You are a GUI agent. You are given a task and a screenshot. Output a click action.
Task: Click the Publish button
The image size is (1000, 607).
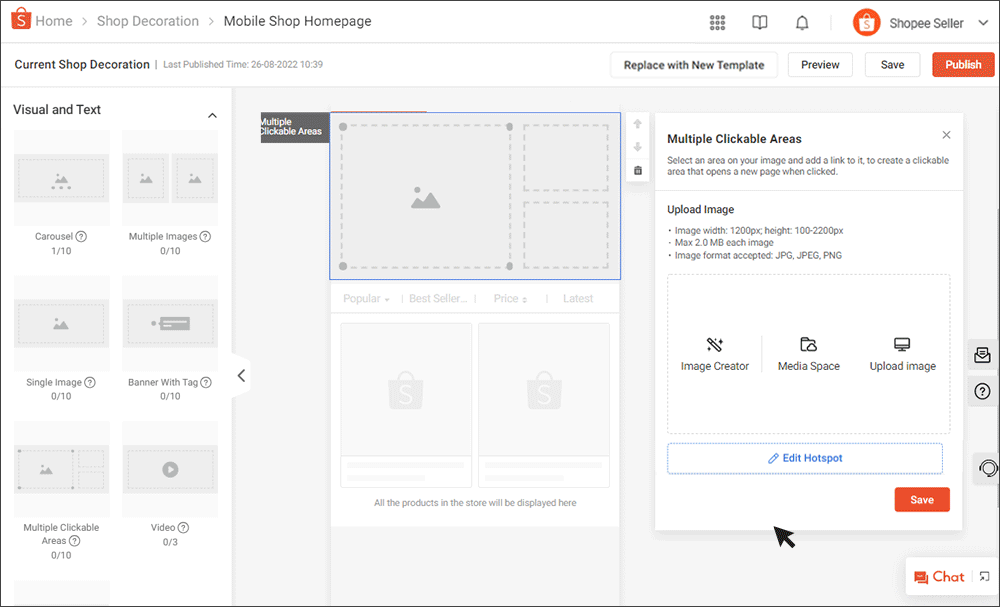click(x=963, y=65)
